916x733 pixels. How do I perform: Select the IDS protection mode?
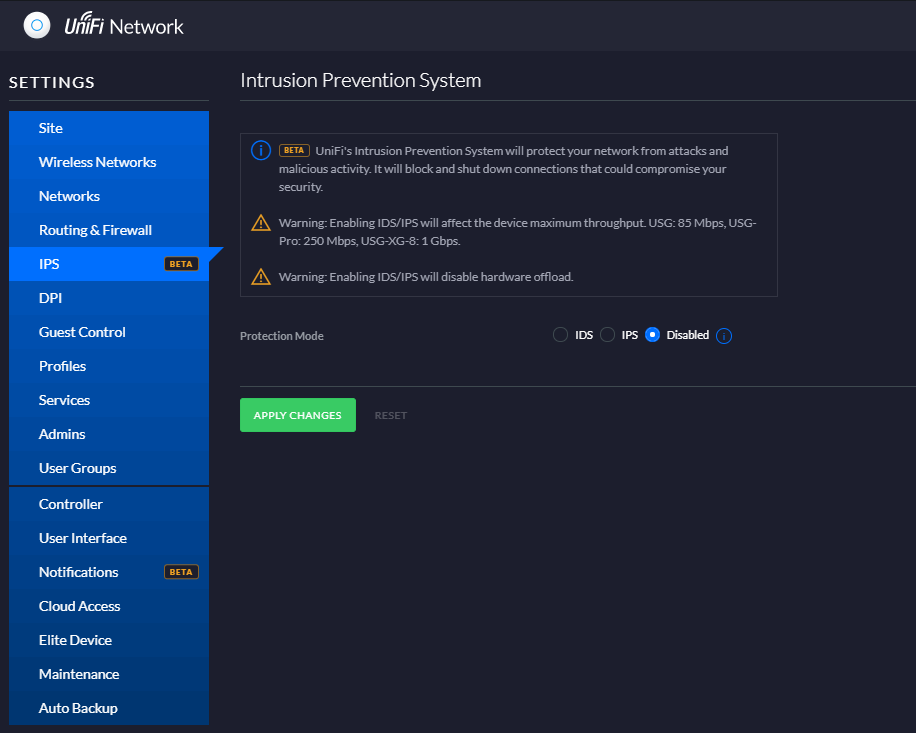point(560,335)
